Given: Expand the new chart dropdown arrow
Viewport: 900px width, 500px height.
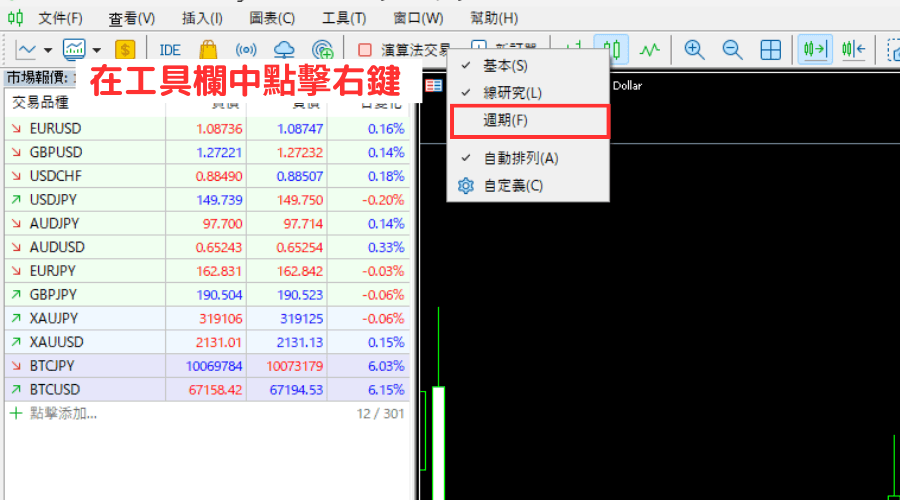Looking at the screenshot, I should [x=48, y=49].
